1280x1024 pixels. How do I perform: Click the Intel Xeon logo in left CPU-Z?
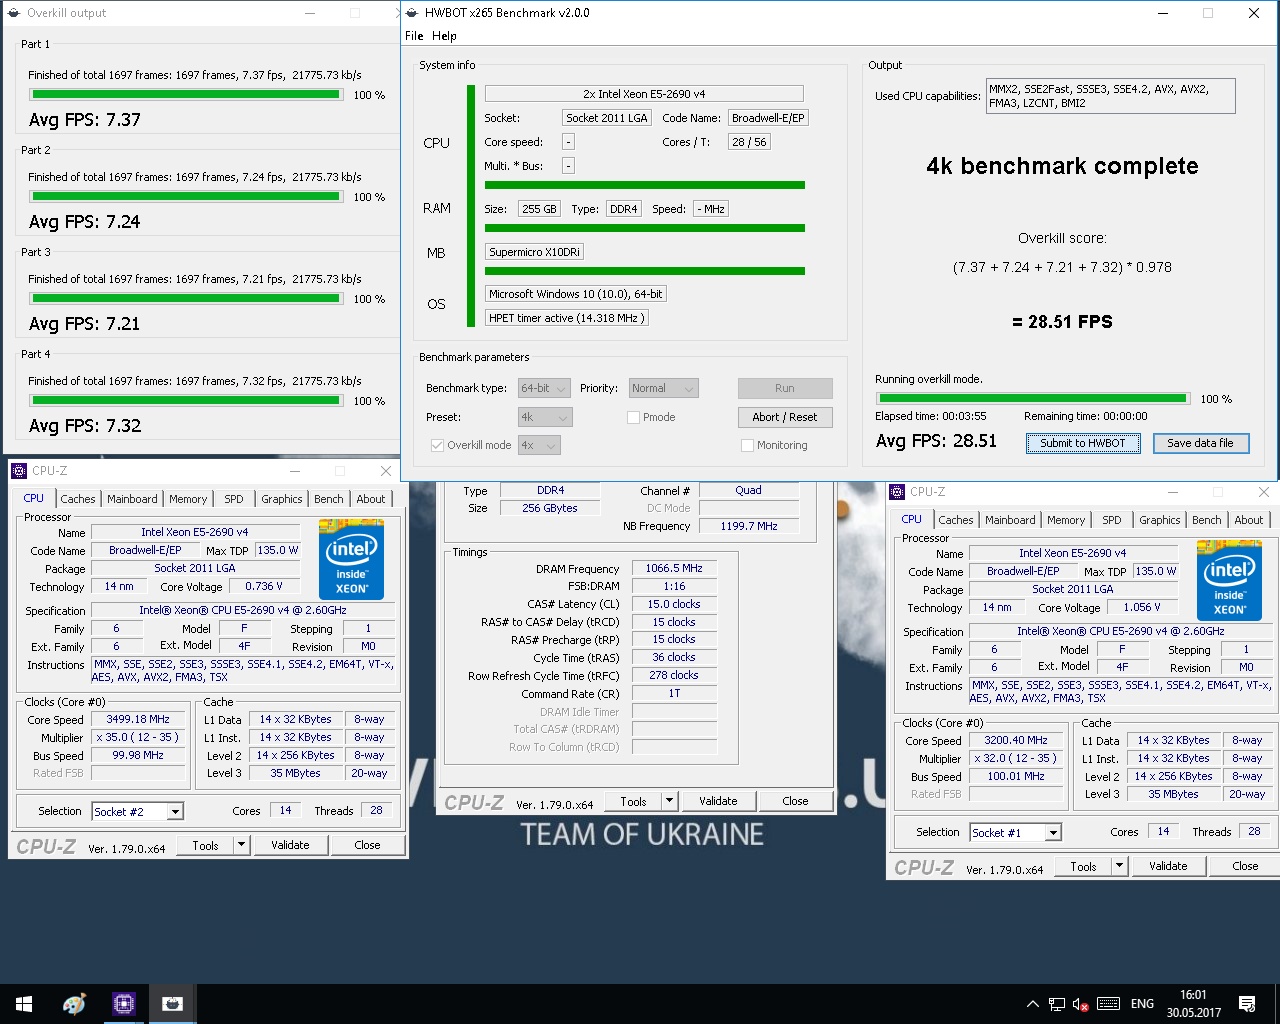pos(351,559)
